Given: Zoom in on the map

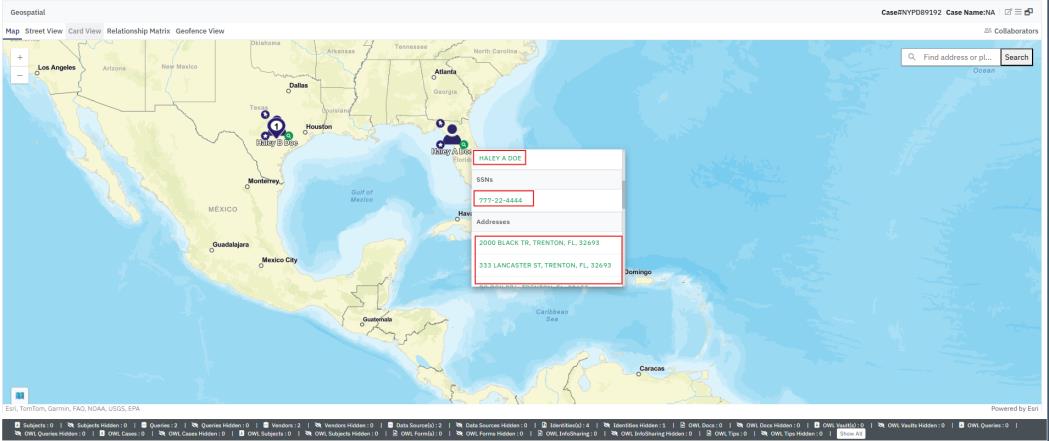Looking at the screenshot, I should (20, 58).
